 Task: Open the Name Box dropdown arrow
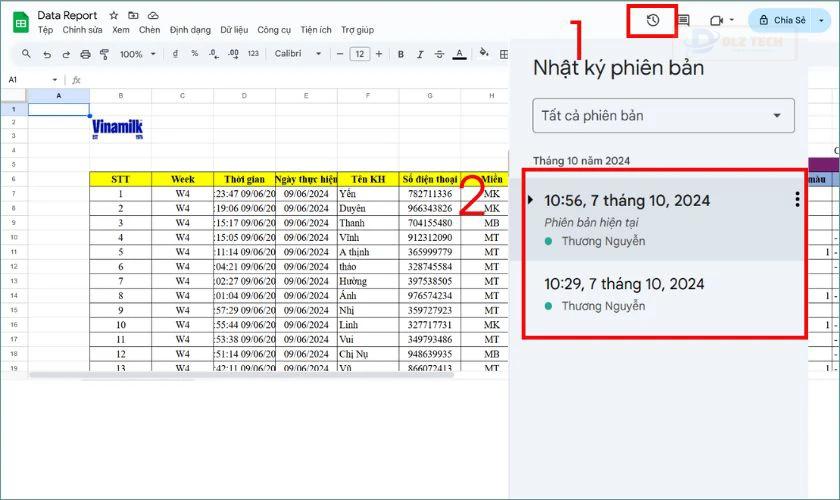point(55,80)
